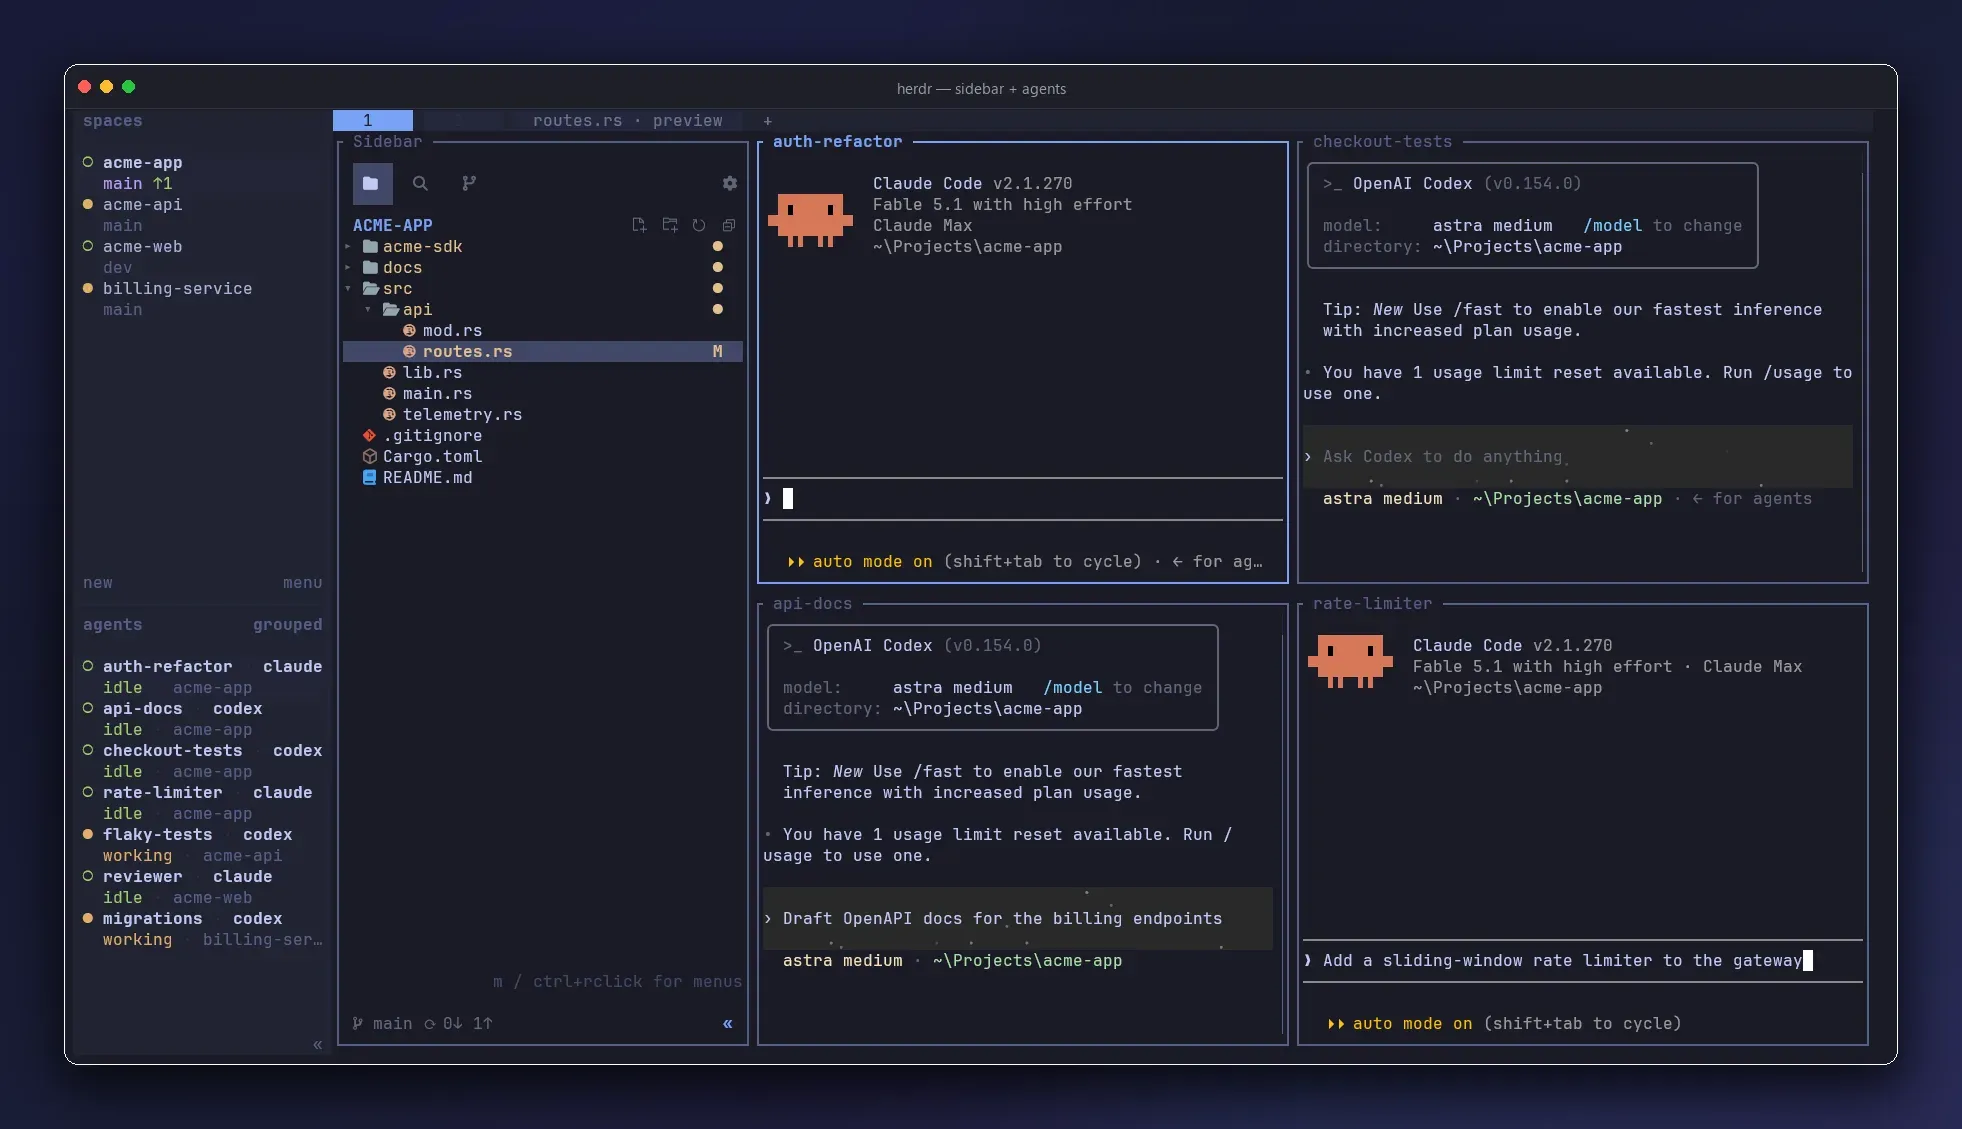Refresh the ACME-APP file tree
The image size is (1962, 1129).
pos(699,225)
